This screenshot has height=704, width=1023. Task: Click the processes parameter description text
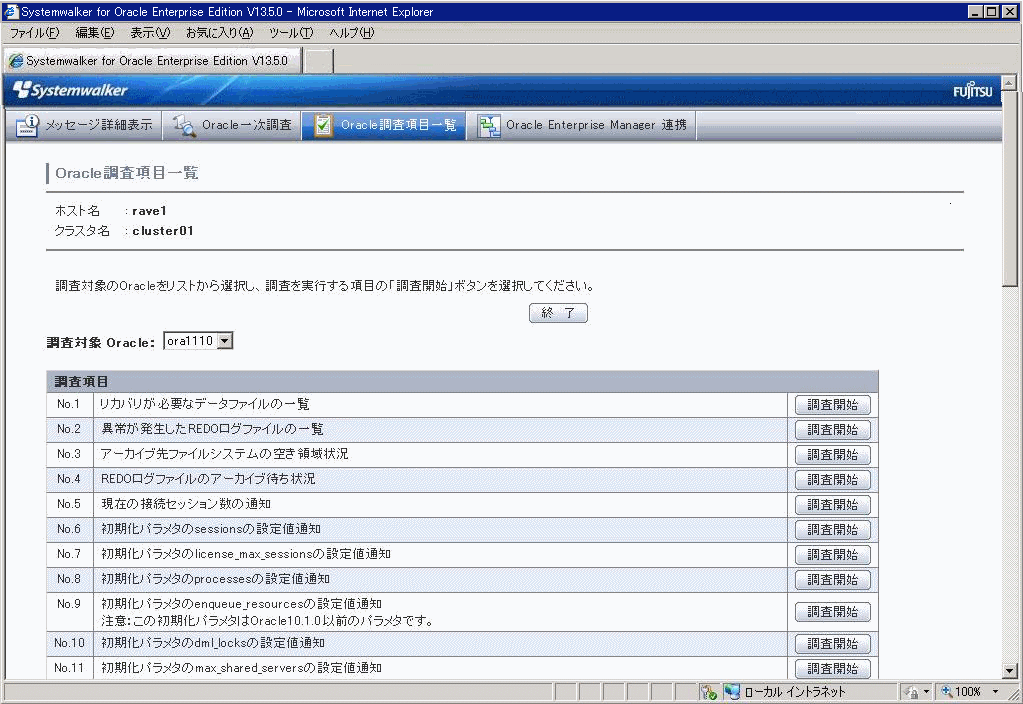215,579
